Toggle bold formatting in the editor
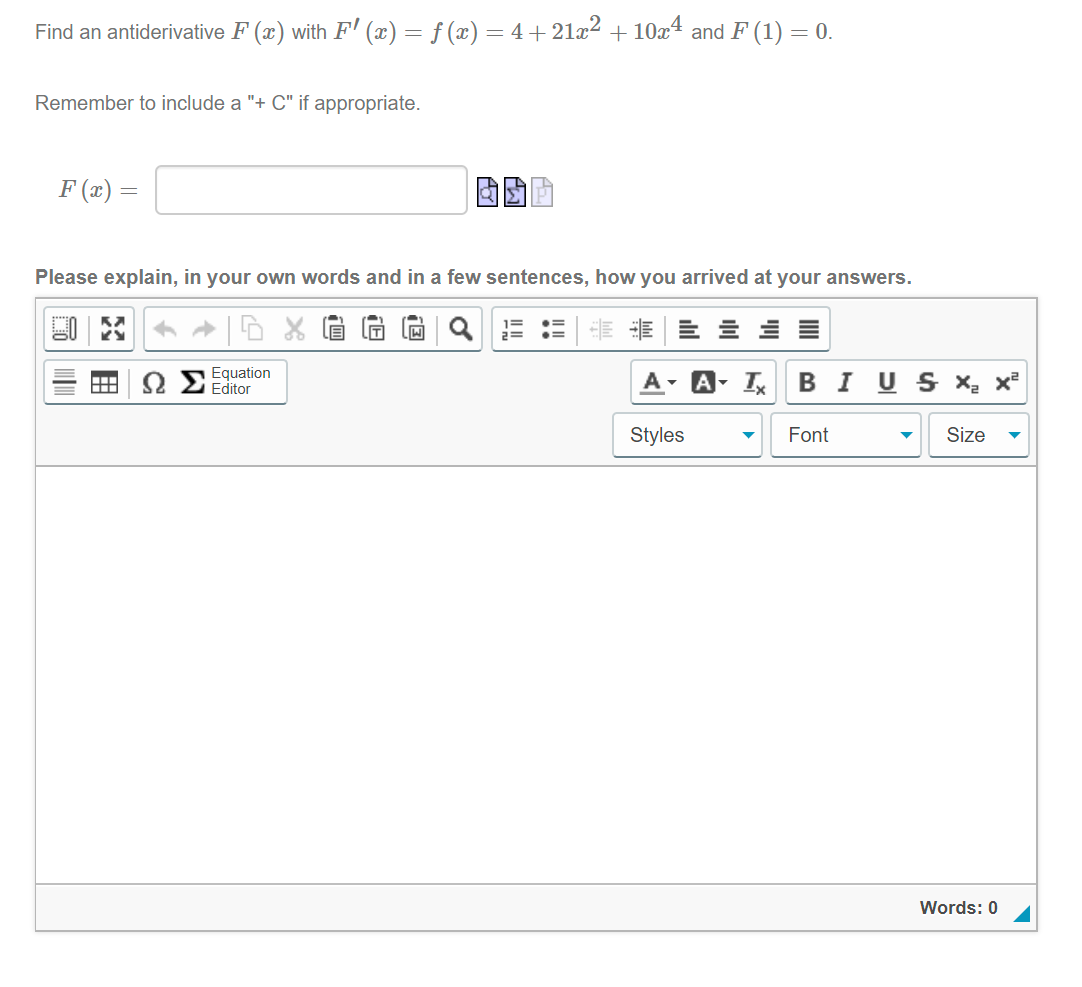This screenshot has height=987, width=1082. click(x=806, y=382)
